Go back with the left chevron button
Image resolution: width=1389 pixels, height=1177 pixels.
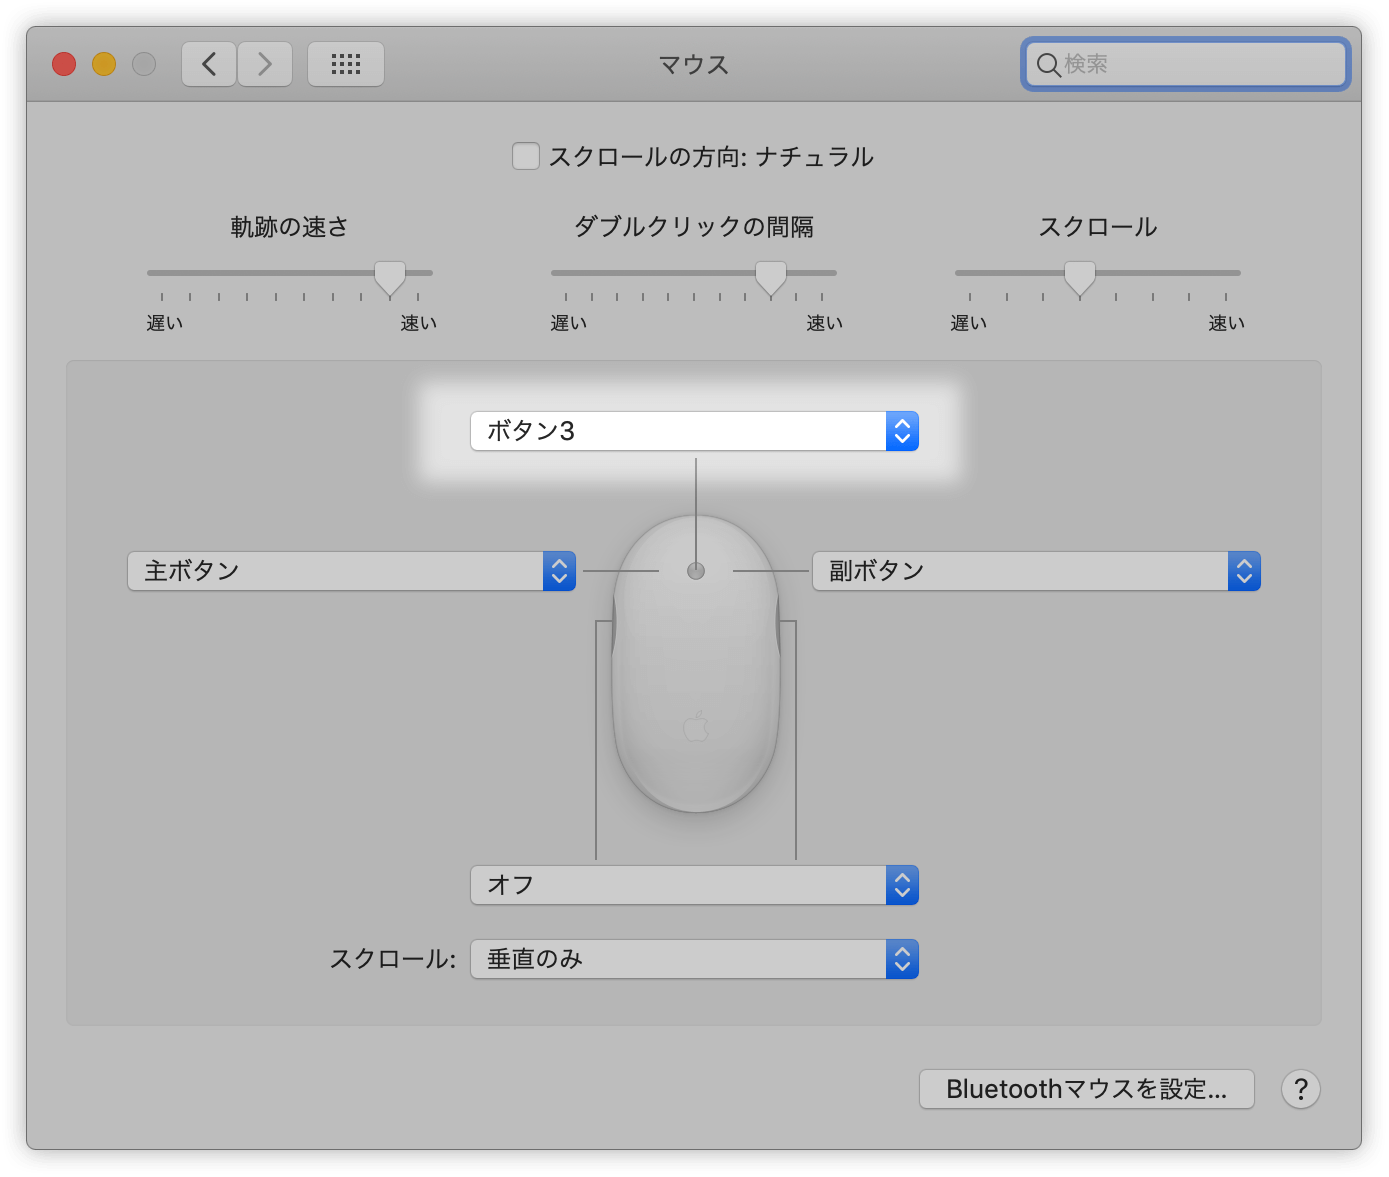tap(209, 64)
